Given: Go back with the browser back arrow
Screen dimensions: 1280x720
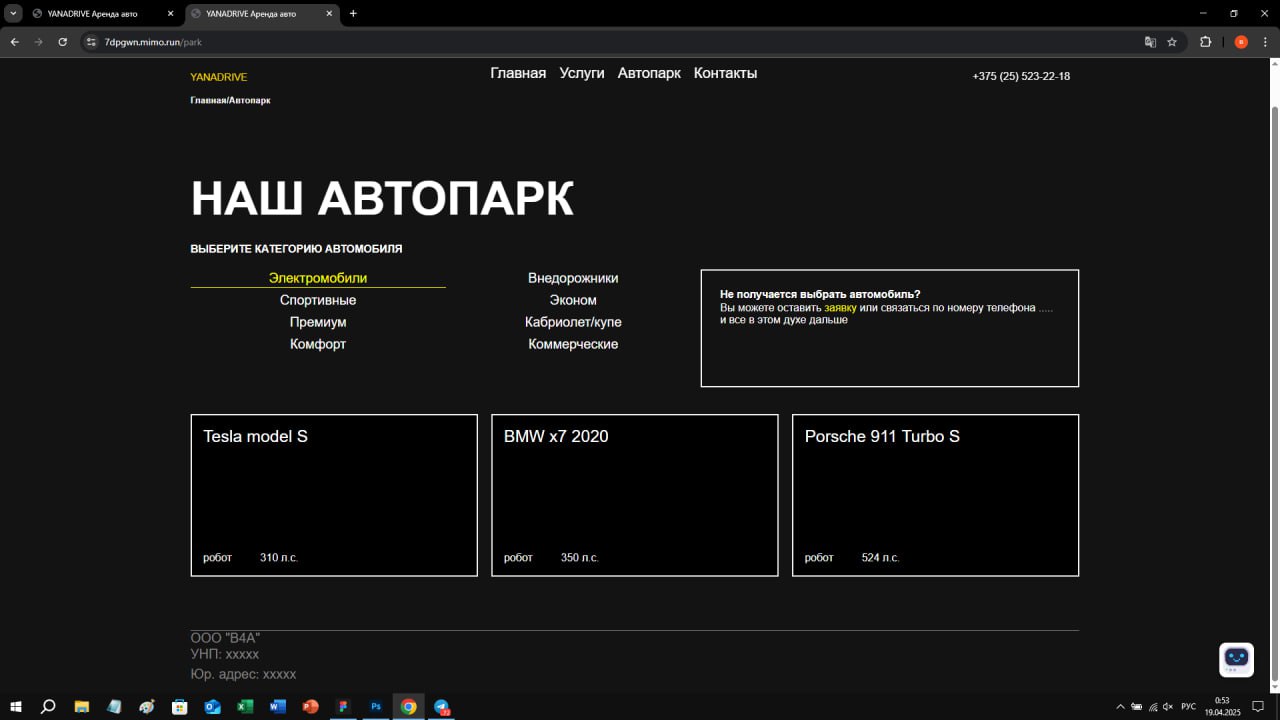Looking at the screenshot, I should point(14,42).
